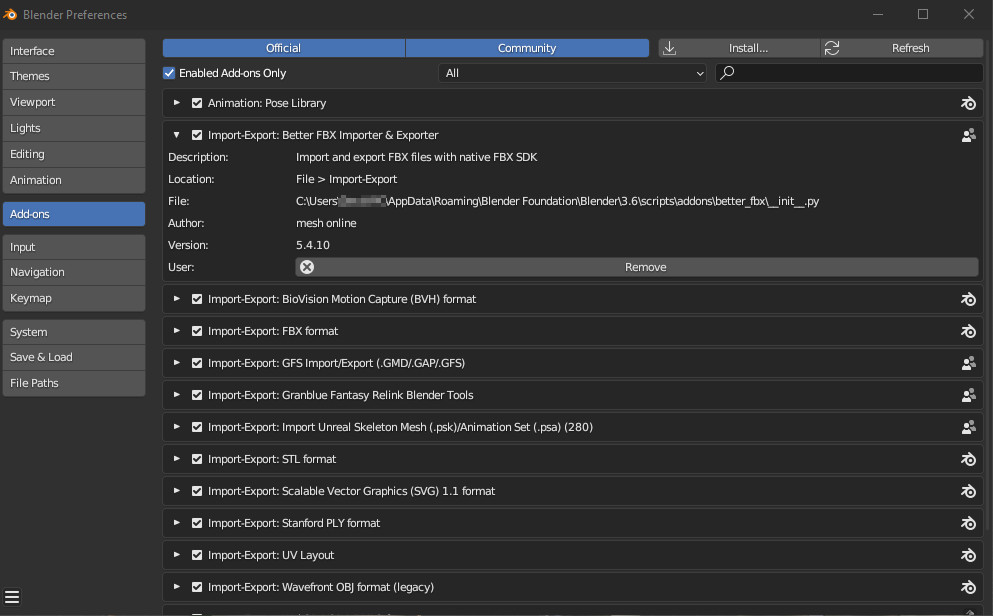Switch to the Keymap section
Image resolution: width=993 pixels, height=616 pixels.
pos(74,298)
